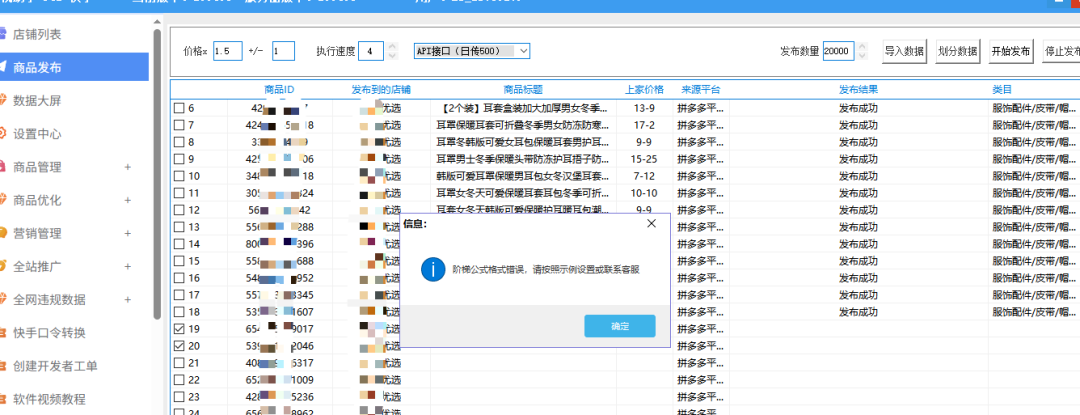Click the 软件视频教程 sidebar icon
Viewport: 1080px width, 415px height.
[x=2, y=398]
